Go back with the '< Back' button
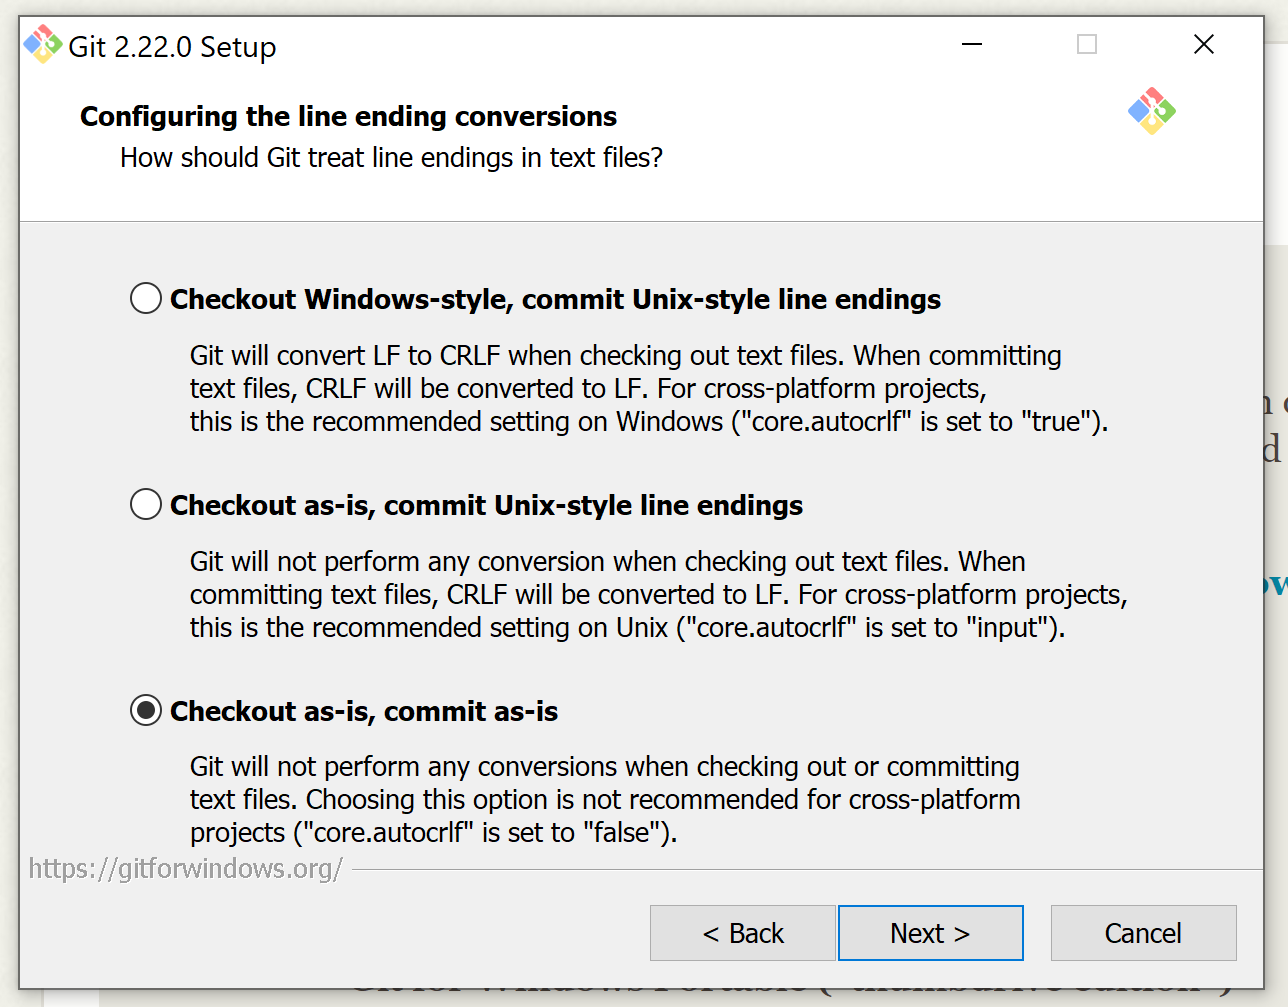 click(743, 933)
